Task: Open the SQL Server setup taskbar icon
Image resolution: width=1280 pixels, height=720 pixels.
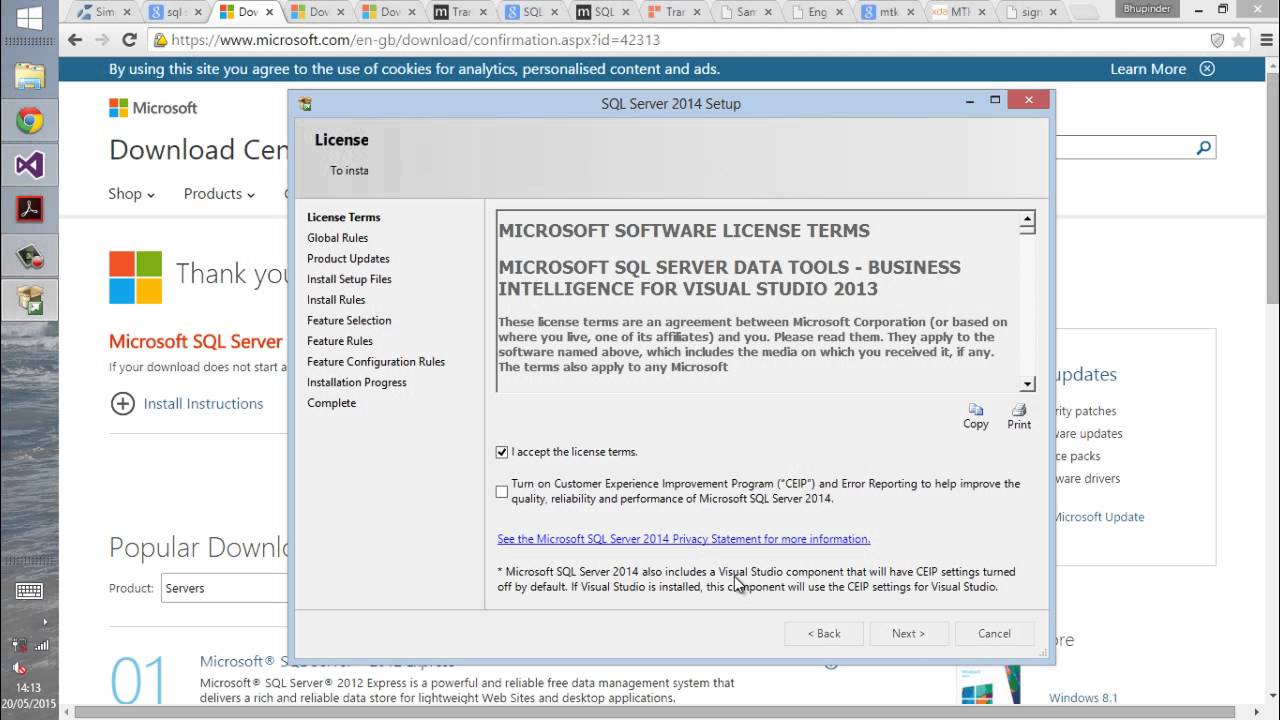Action: 29,299
